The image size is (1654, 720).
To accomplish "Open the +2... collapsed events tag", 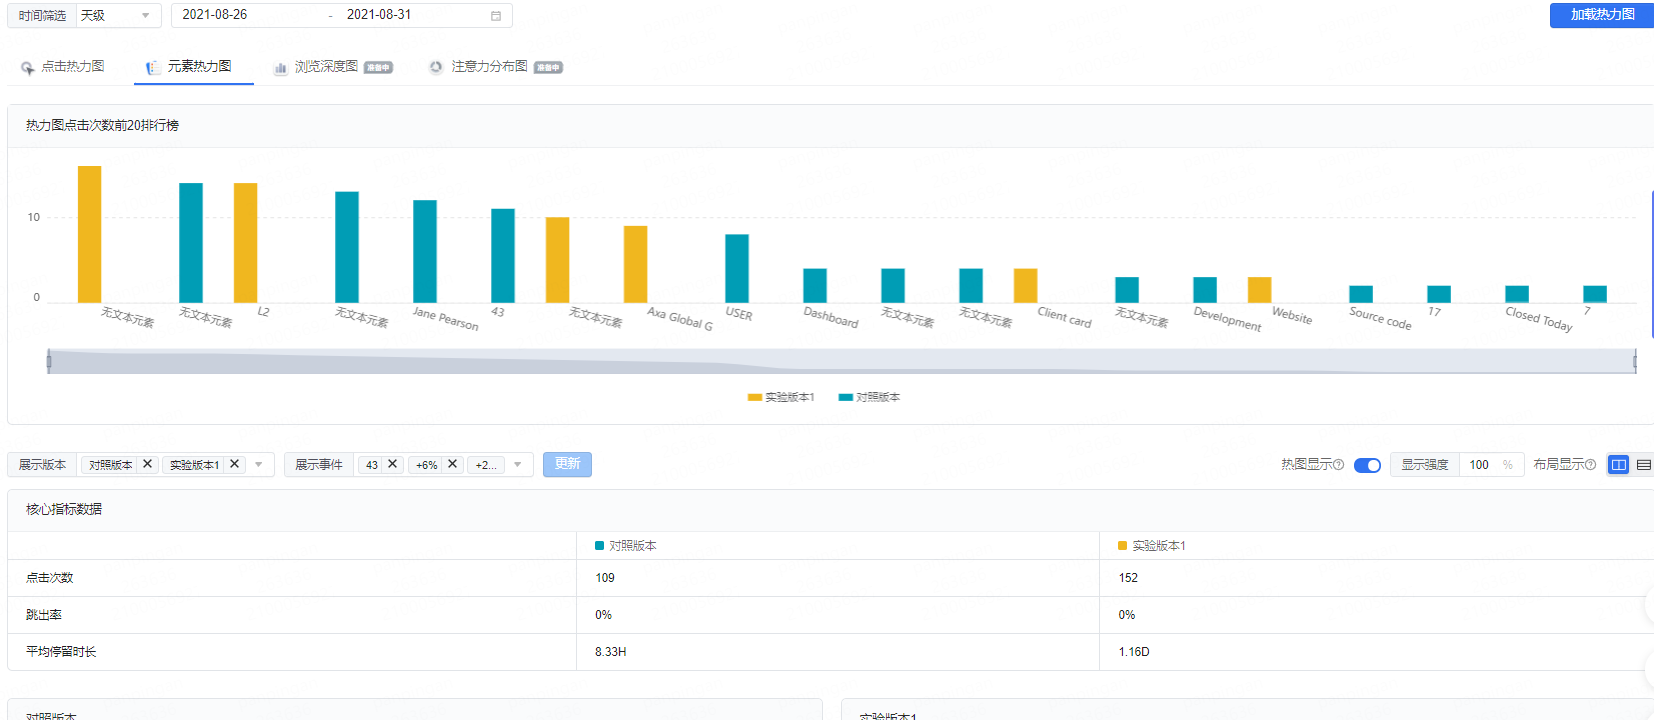I will (x=486, y=465).
